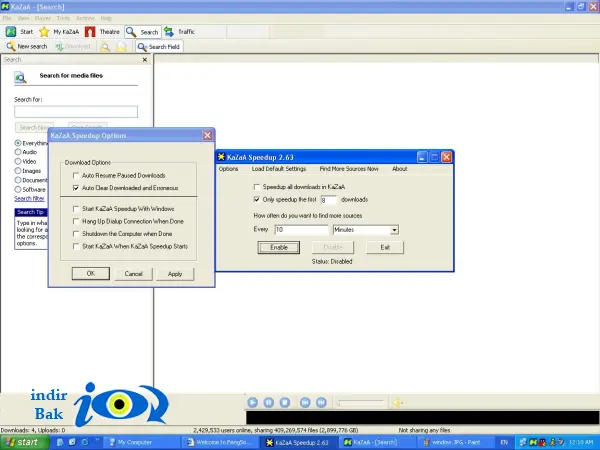The height and width of the screenshot is (450, 600).
Task: Start a New search
Action: (27, 46)
